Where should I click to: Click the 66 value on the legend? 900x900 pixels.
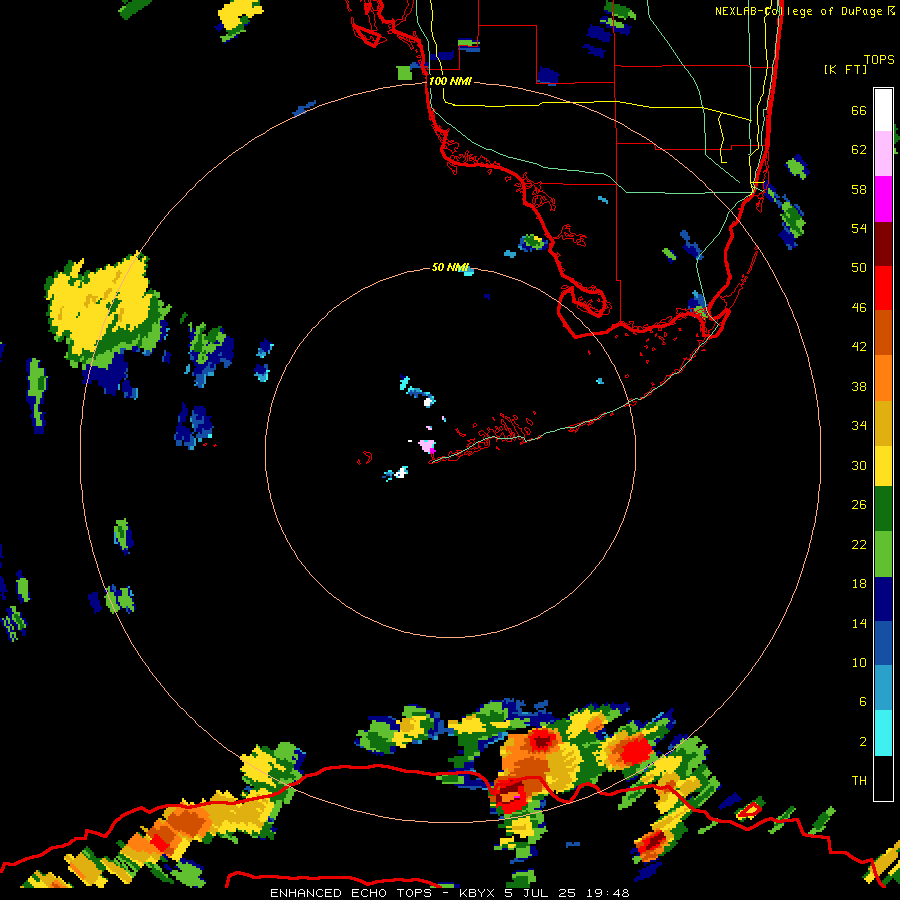[x=859, y=110]
